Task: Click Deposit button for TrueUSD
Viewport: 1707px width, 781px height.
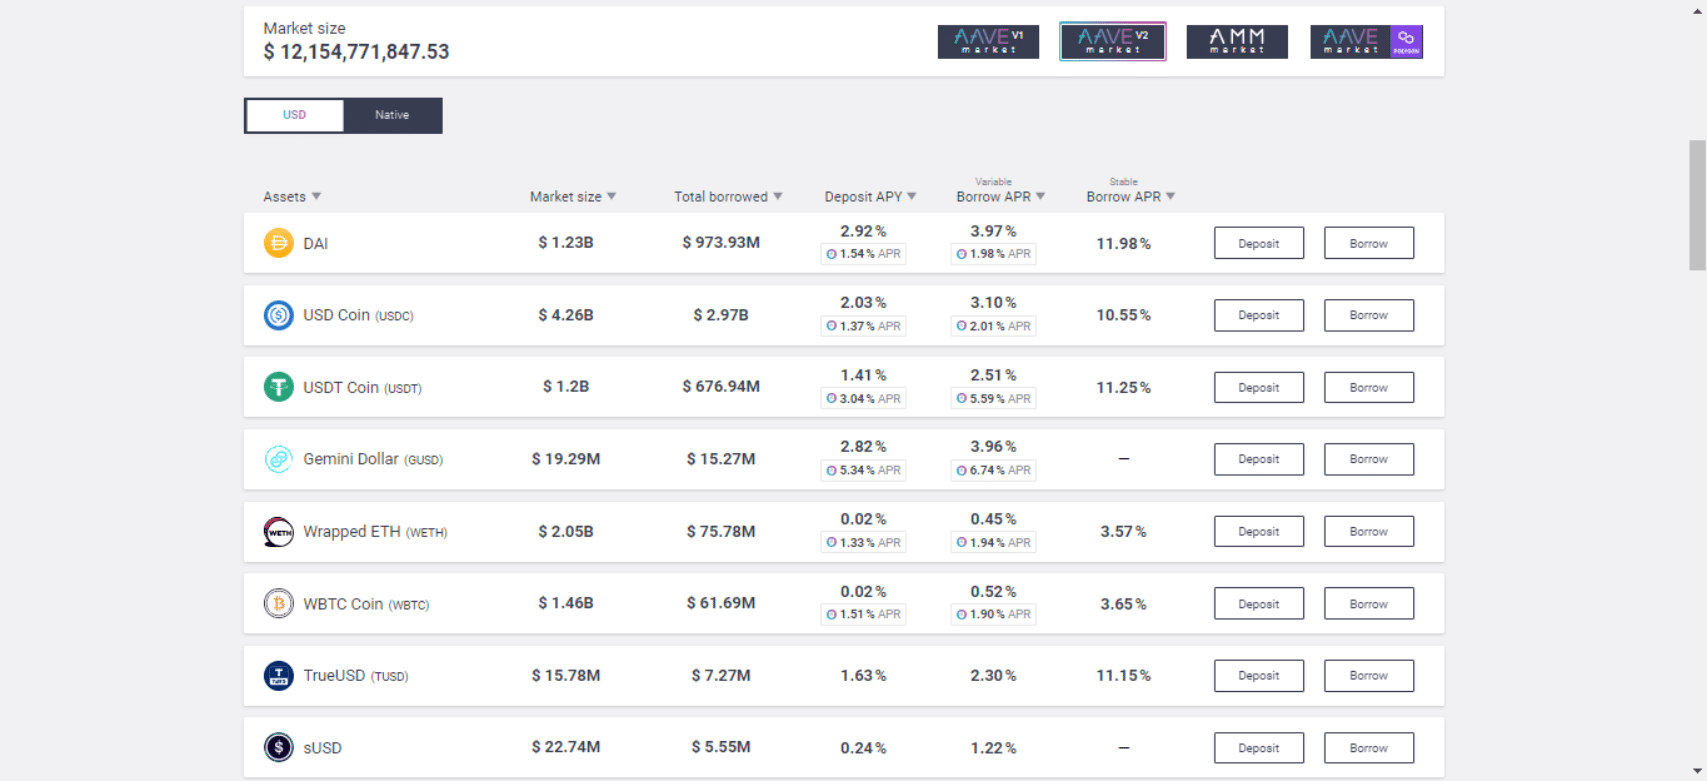Action: tap(1259, 675)
